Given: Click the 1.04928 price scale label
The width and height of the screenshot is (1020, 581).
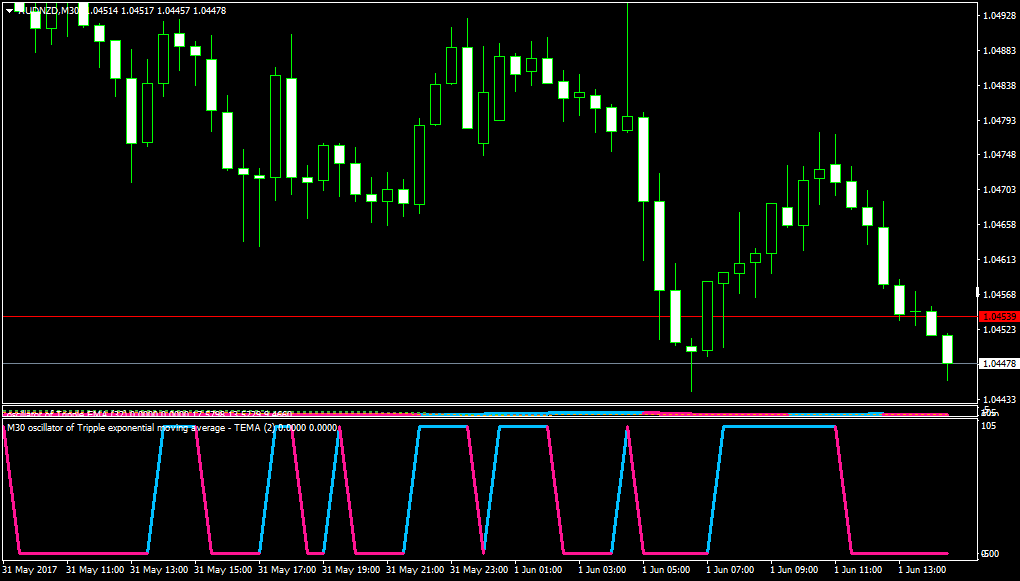Looking at the screenshot, I should click(1000, 16).
